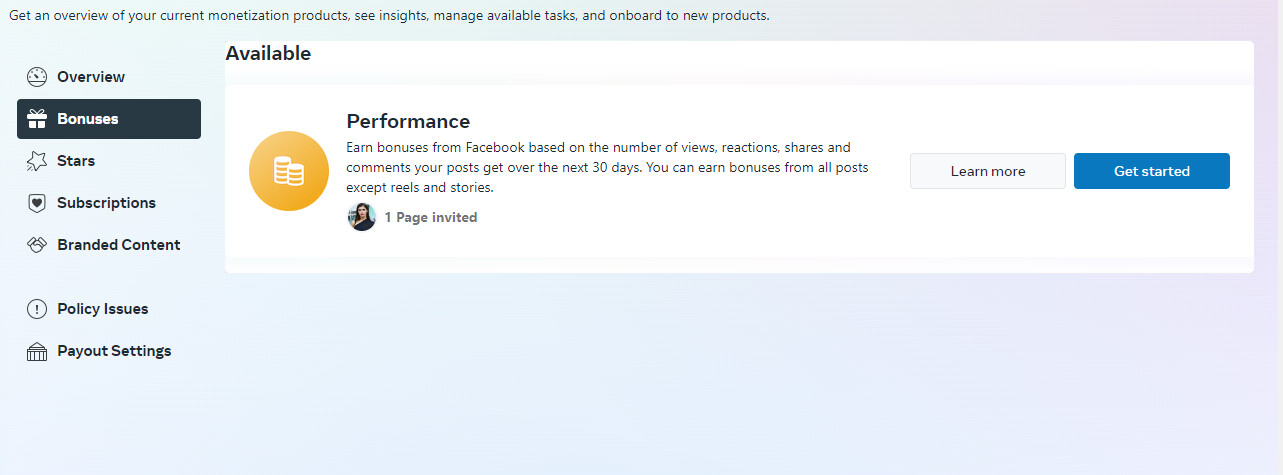
Task: Click the Learn more button
Action: tap(988, 171)
